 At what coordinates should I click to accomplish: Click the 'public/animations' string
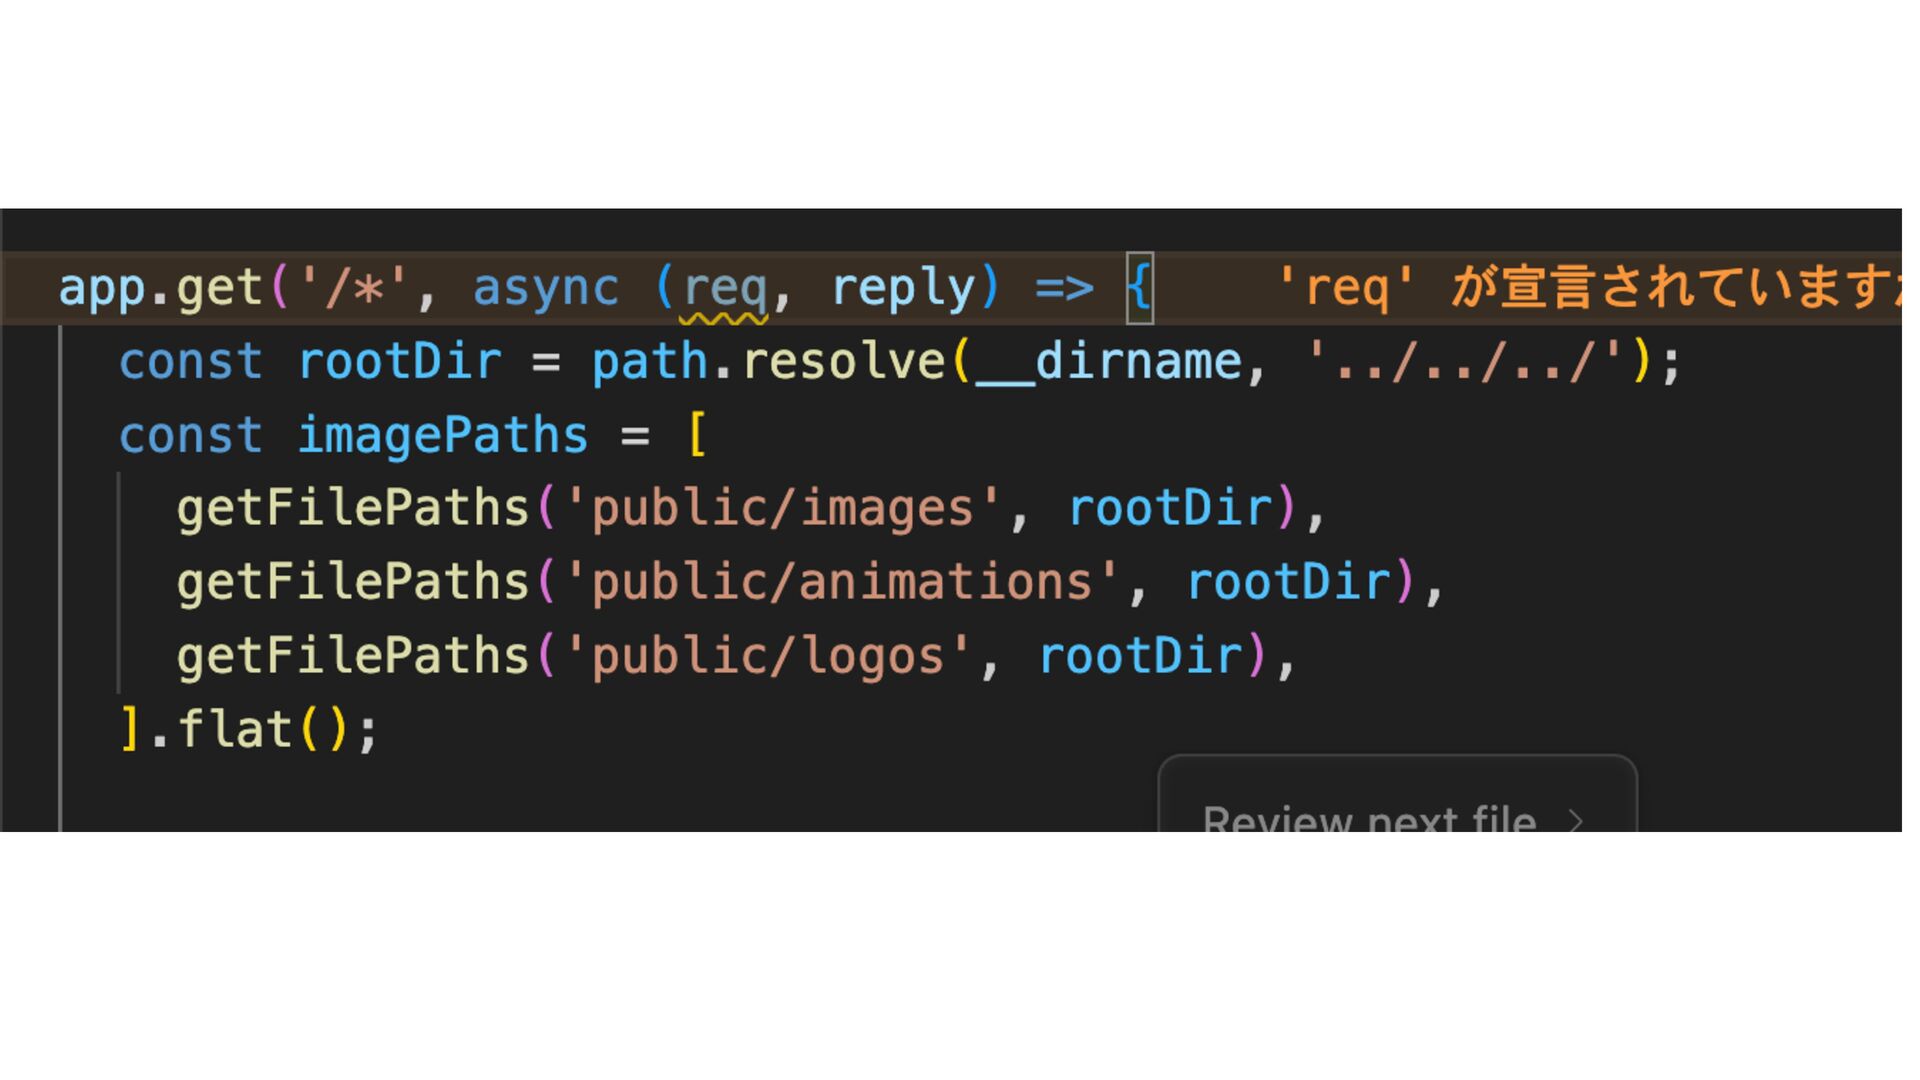841,582
